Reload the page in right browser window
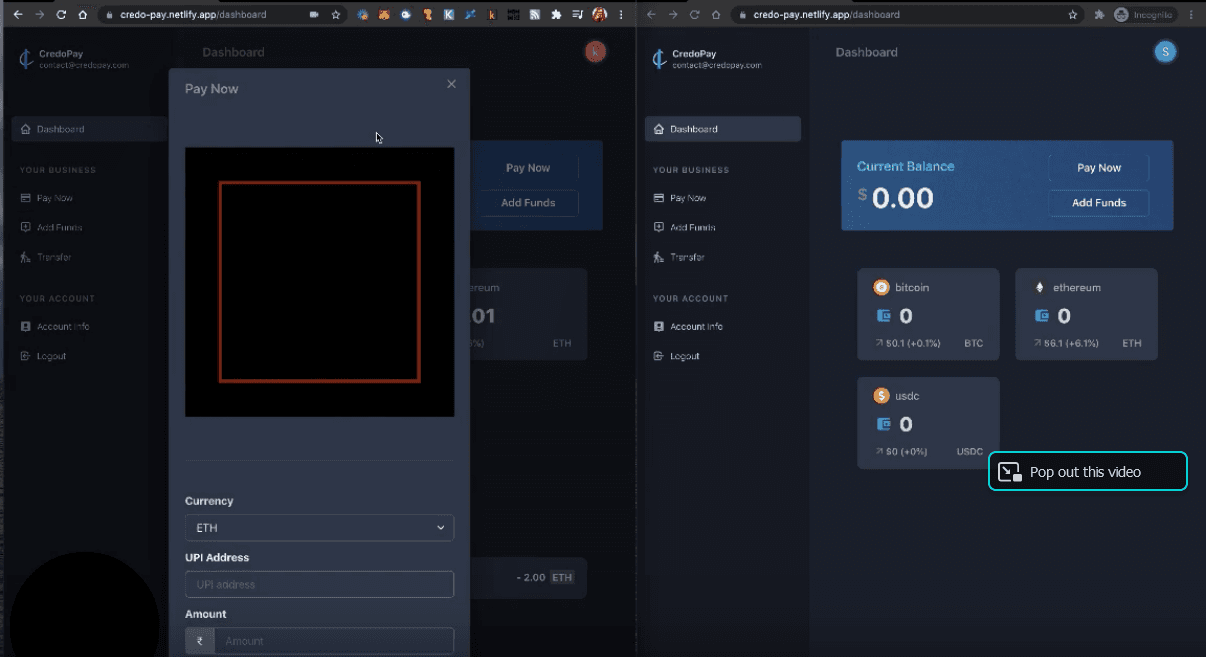This screenshot has width=1206, height=657. coord(694,15)
